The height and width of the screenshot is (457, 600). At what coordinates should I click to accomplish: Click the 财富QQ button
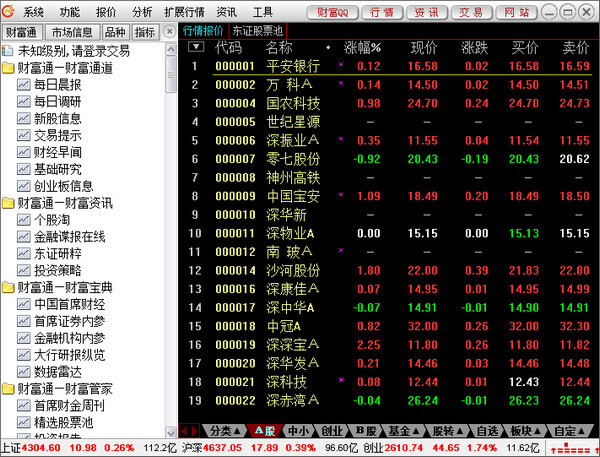coord(333,13)
